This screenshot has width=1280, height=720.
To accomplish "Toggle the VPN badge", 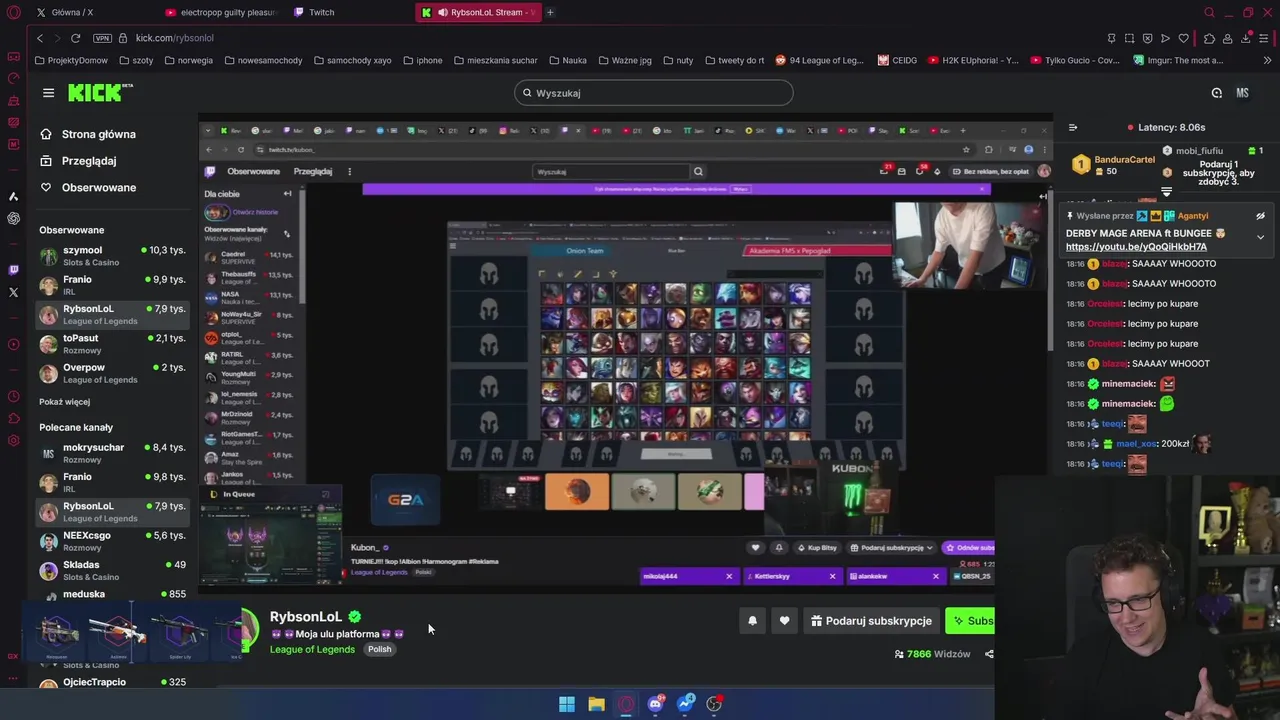I will [102, 38].
